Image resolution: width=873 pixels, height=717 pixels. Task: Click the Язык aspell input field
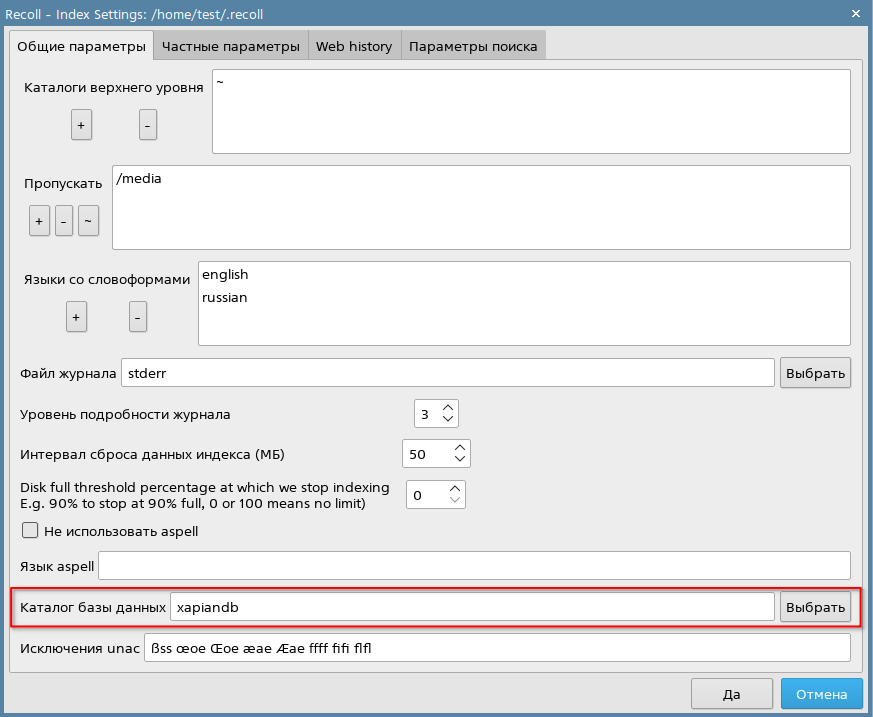pos(474,565)
